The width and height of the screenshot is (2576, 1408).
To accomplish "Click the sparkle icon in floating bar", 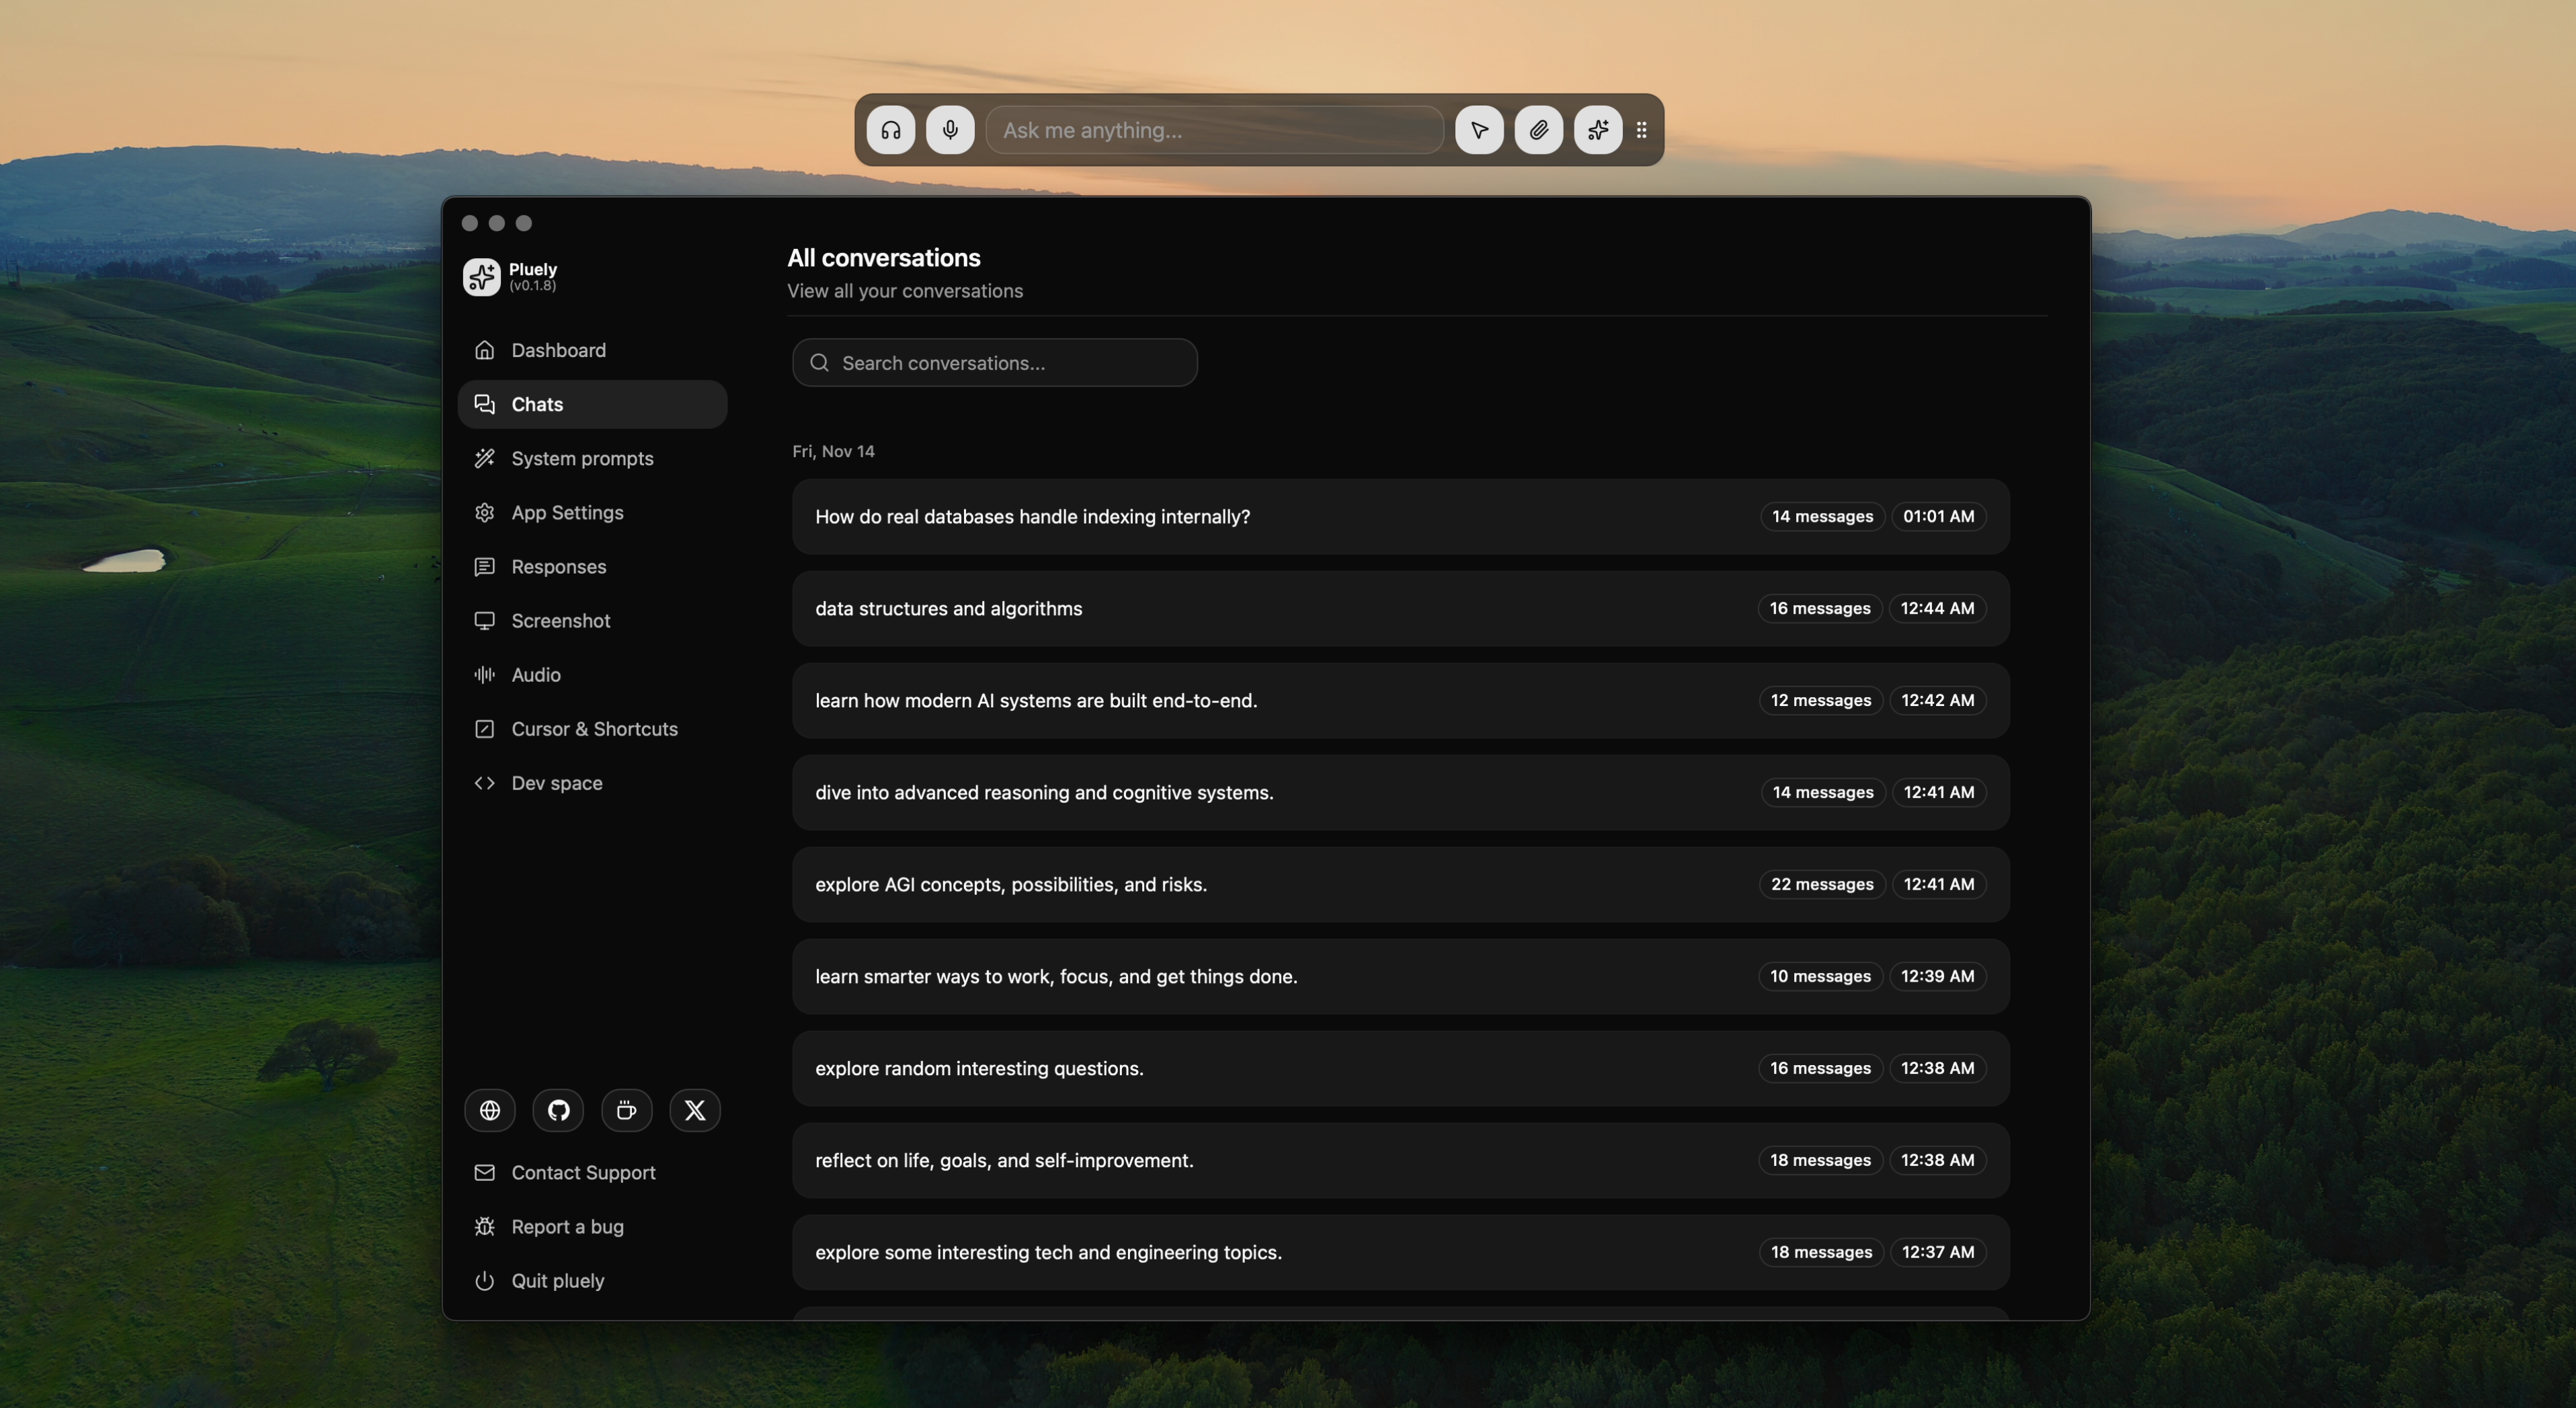I will point(1598,130).
